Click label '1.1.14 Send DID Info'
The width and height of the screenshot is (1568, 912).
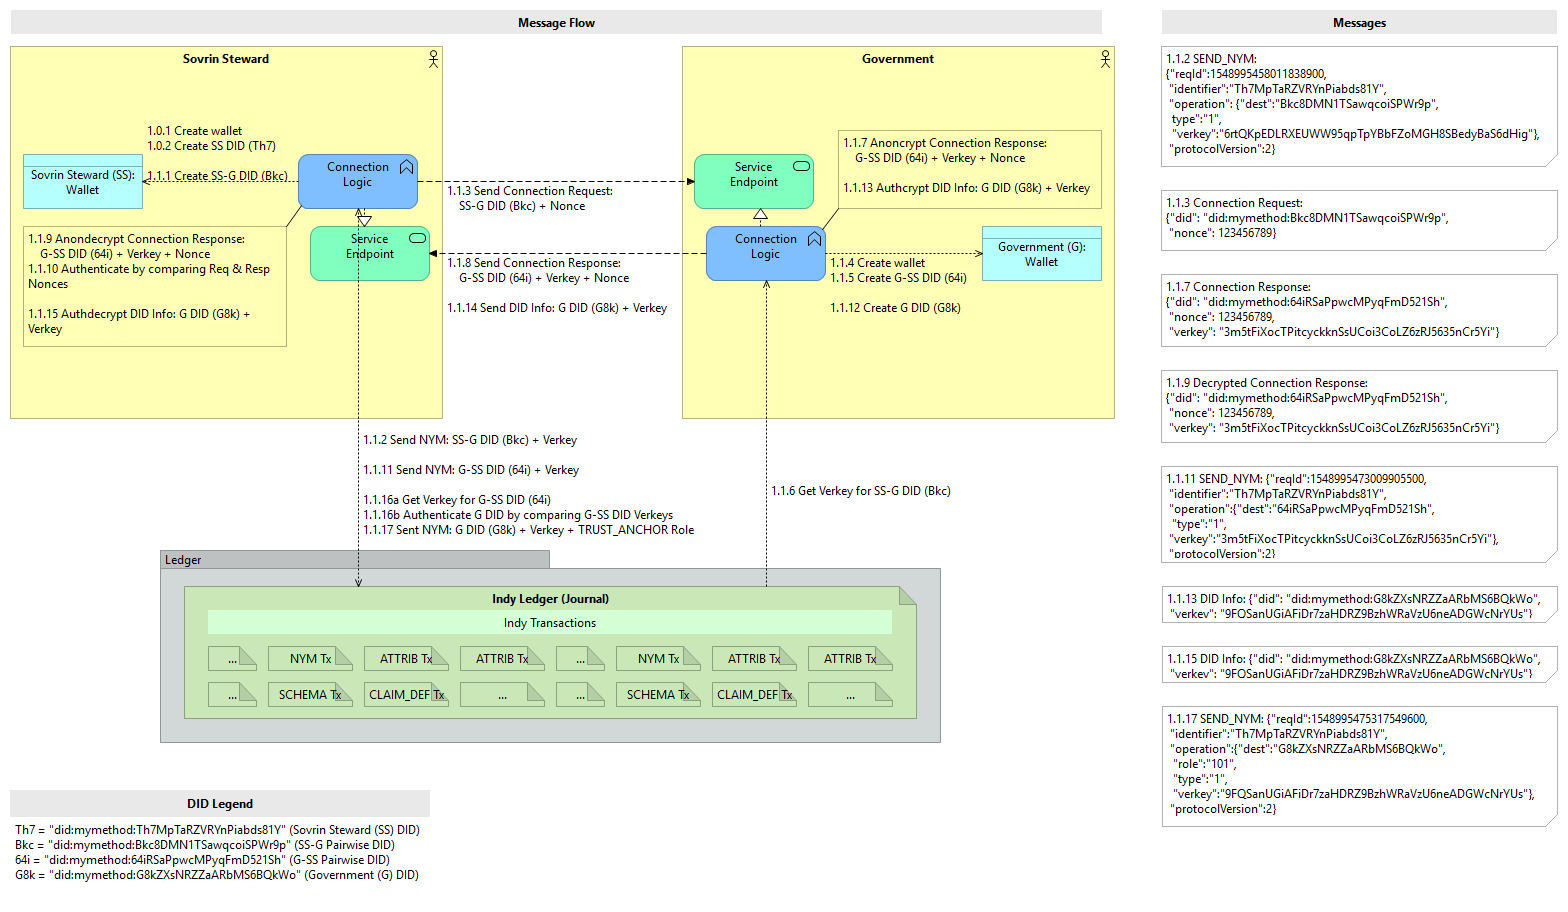pyautogui.click(x=557, y=308)
